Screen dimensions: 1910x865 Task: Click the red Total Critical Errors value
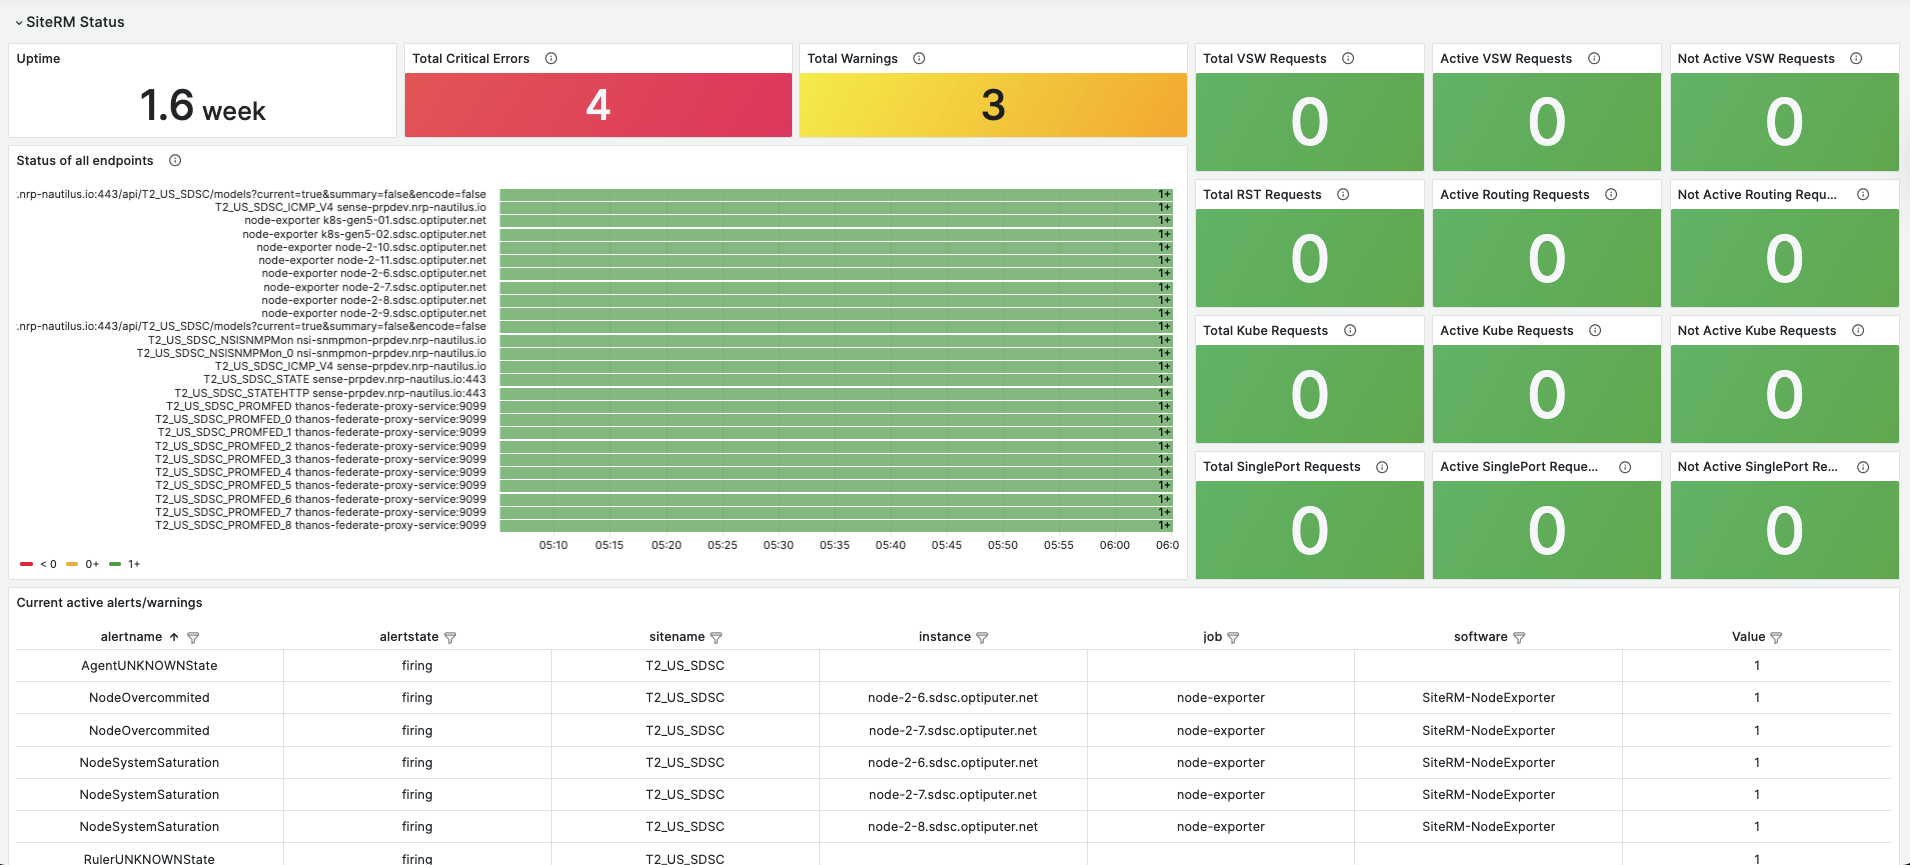tap(598, 105)
